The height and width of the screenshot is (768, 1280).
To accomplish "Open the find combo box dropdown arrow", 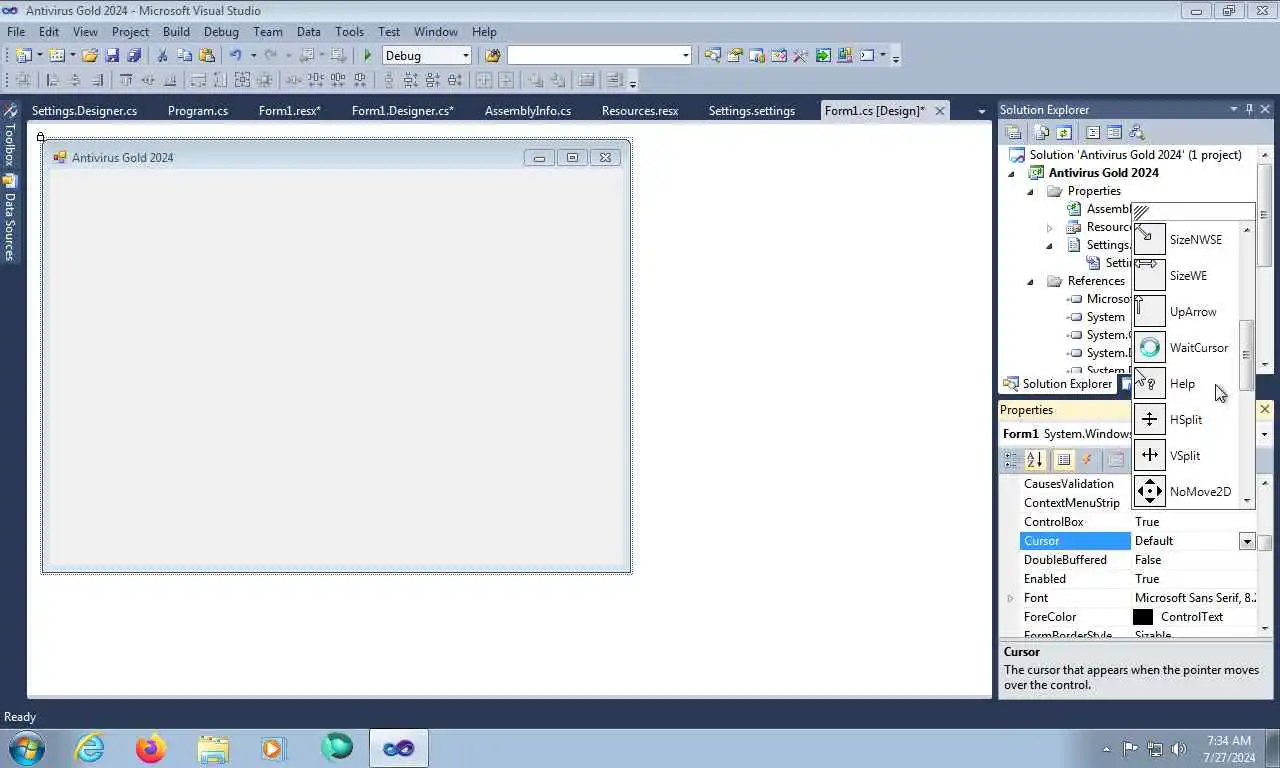I will pos(685,56).
